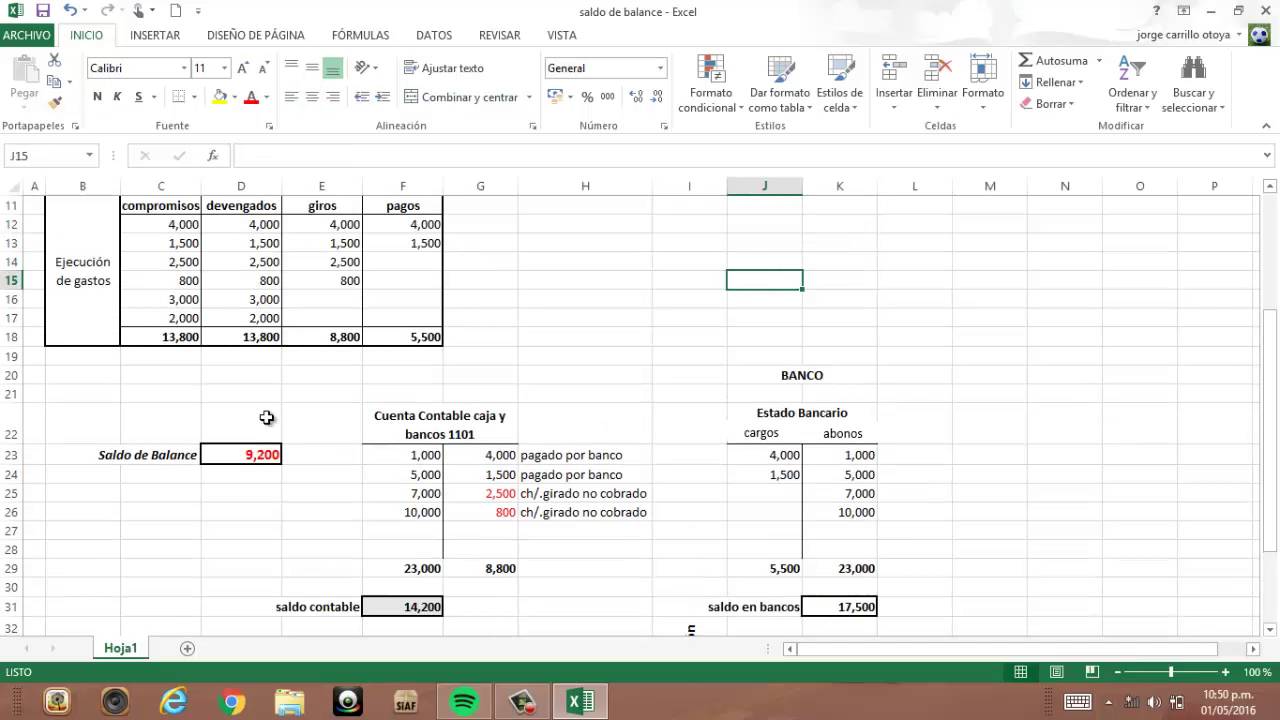Toggle bold (N) formatting
1280x720 pixels.
tap(97, 97)
